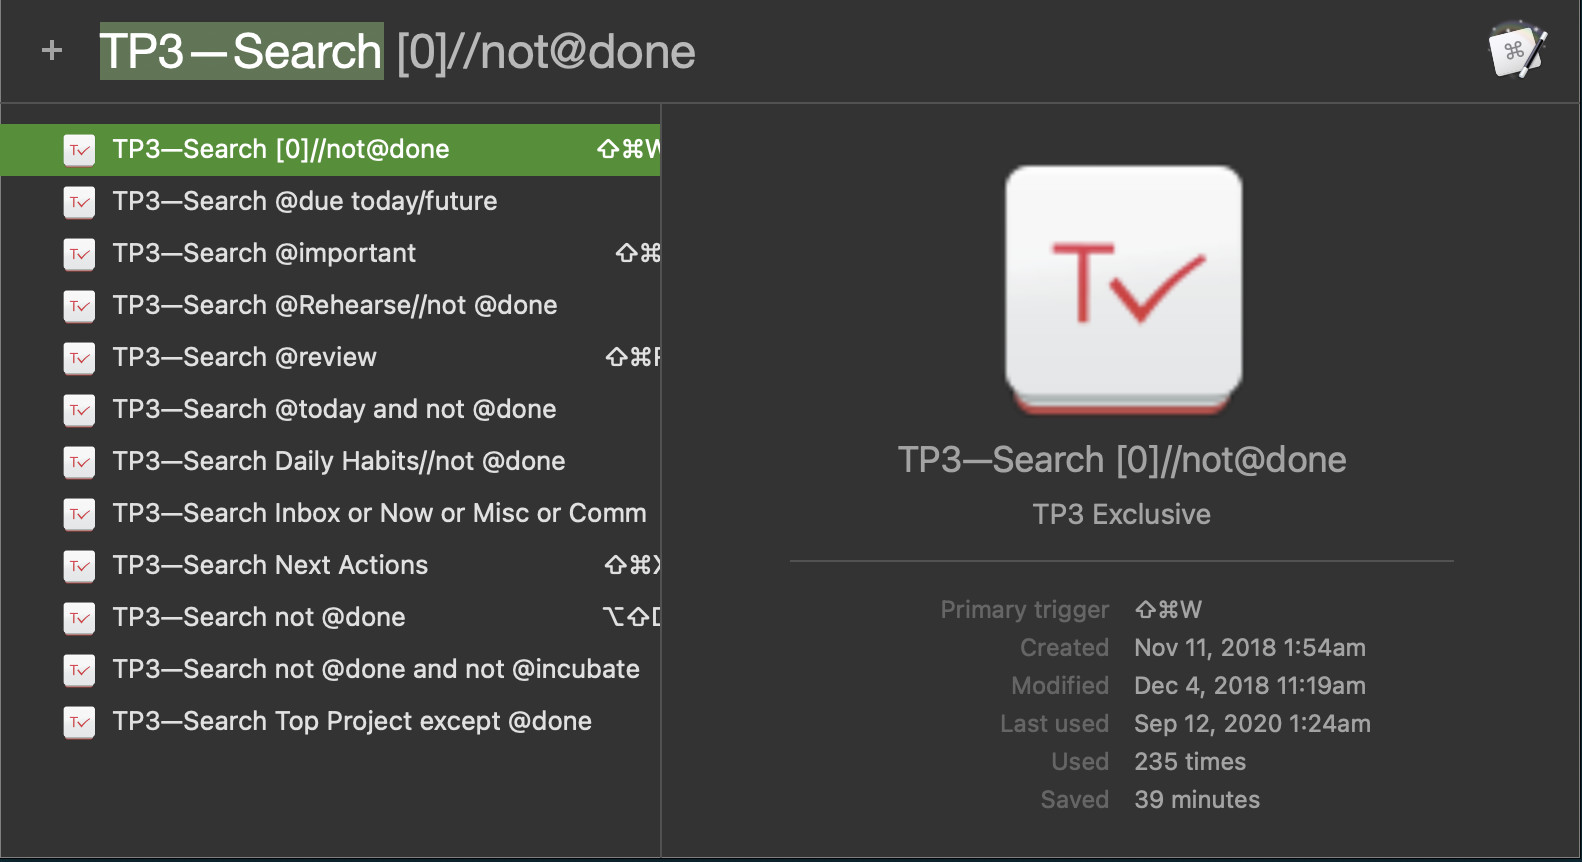Select 'TP3—Search not @done and not @incubate'
Screen dimensions: 1582x862
pos(330,670)
